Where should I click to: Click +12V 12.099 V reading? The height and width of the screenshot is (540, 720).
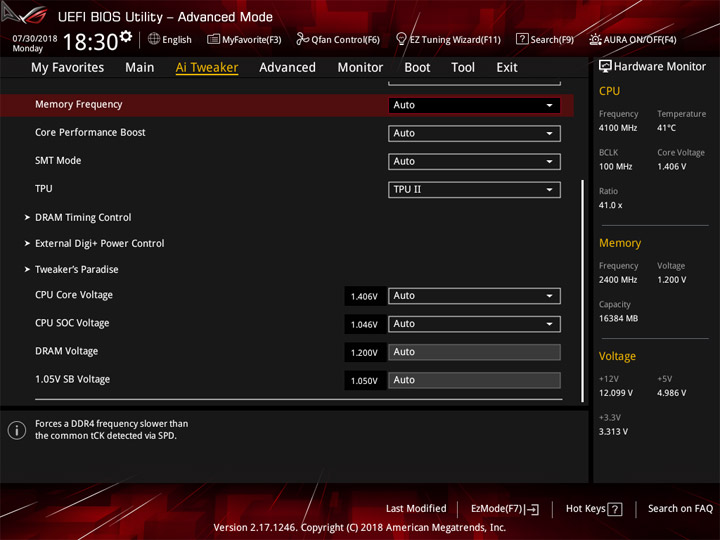click(615, 393)
